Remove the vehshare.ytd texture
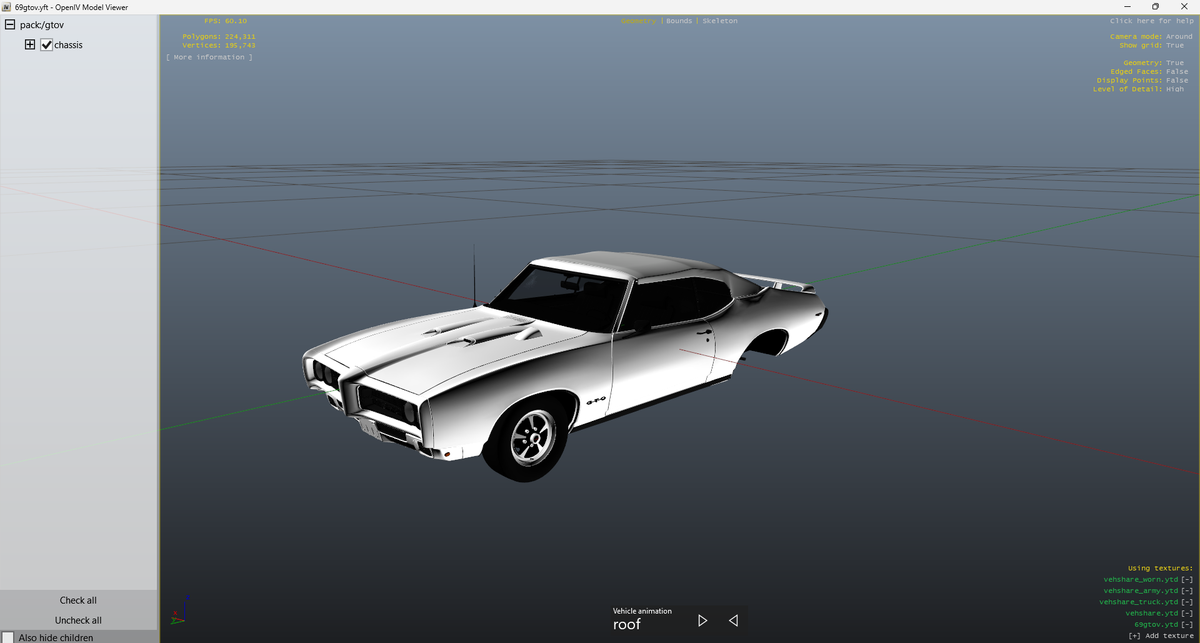 click(x=1187, y=613)
